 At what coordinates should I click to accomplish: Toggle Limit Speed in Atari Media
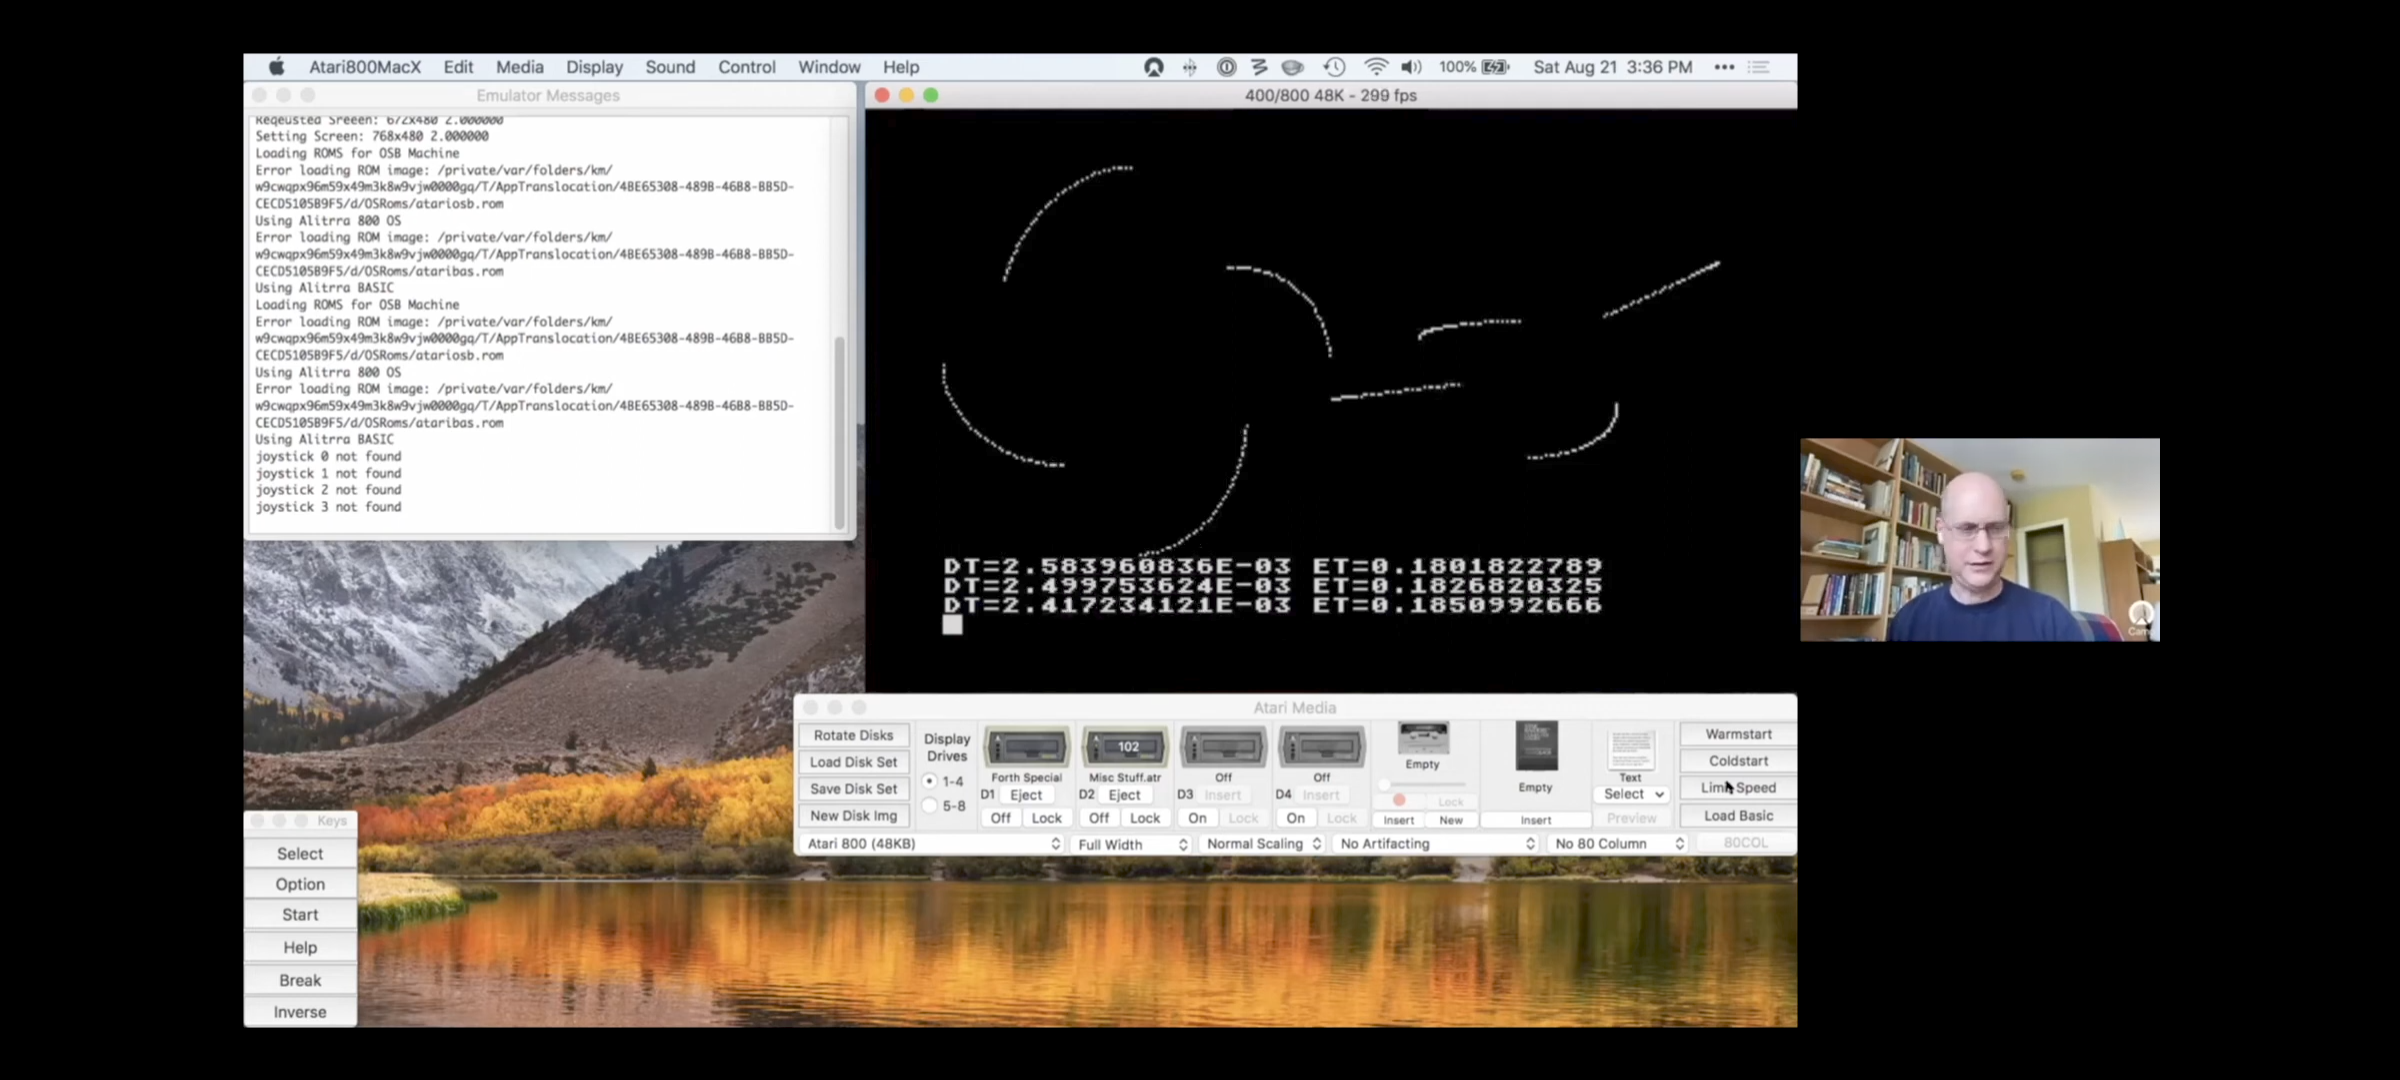coord(1738,788)
